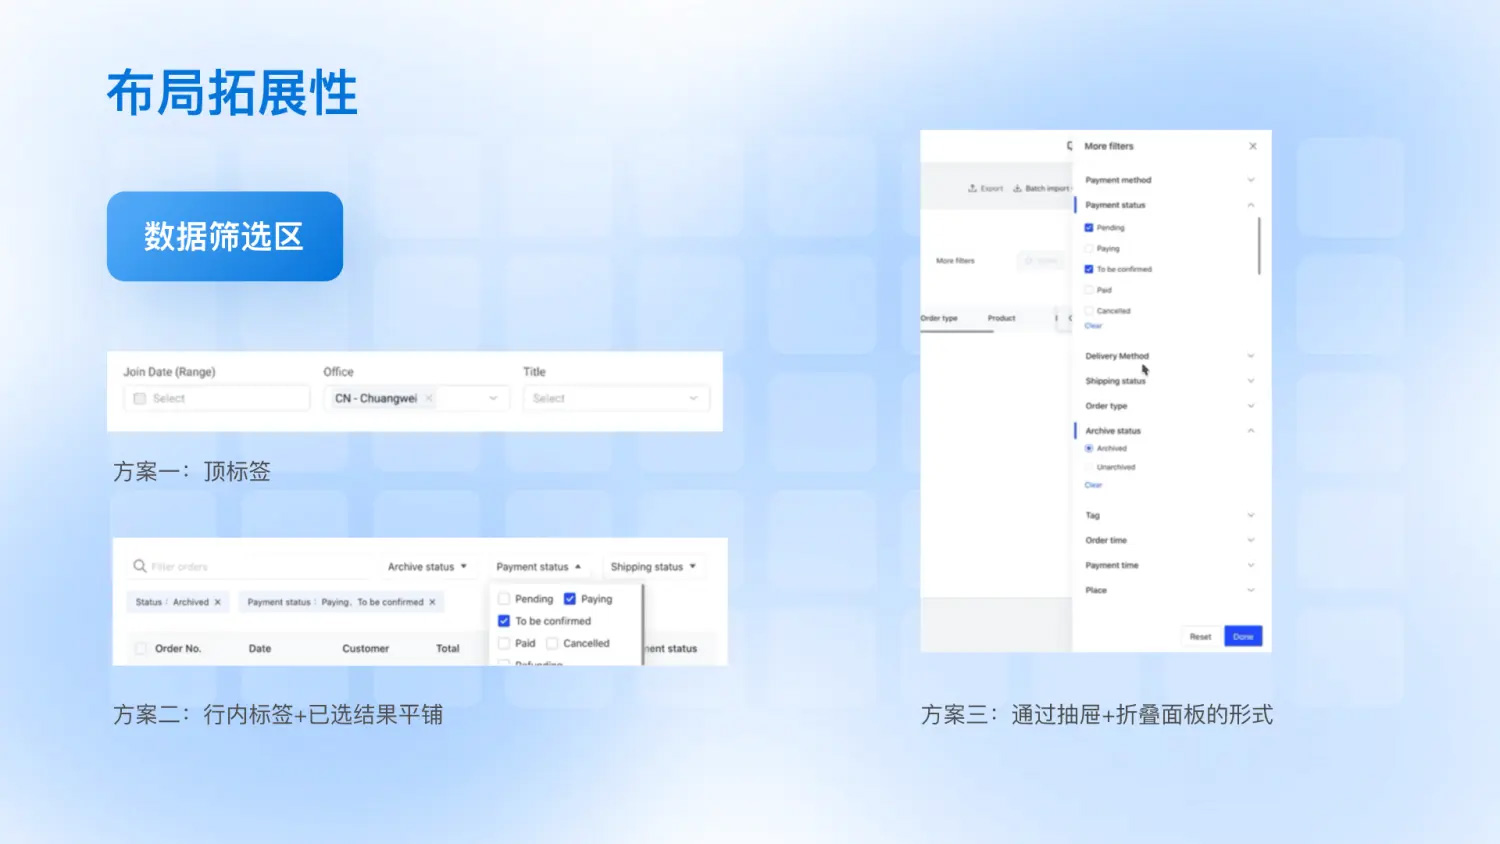Open the Title select dropdown
The image size is (1500, 844).
(x=616, y=398)
